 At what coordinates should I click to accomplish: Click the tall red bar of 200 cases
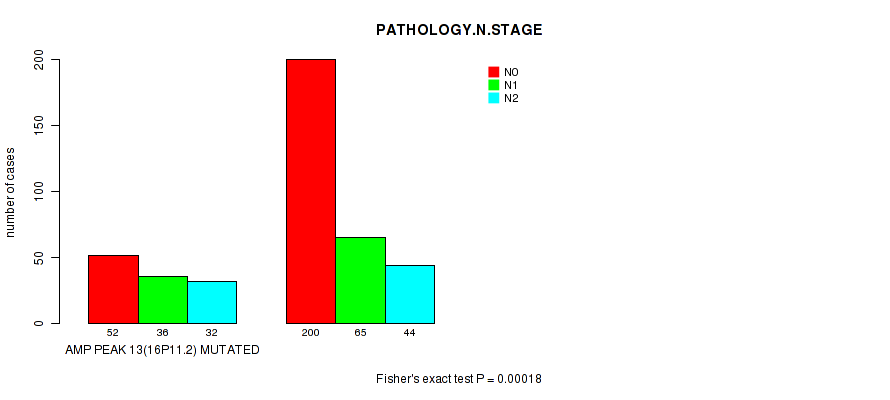[311, 191]
